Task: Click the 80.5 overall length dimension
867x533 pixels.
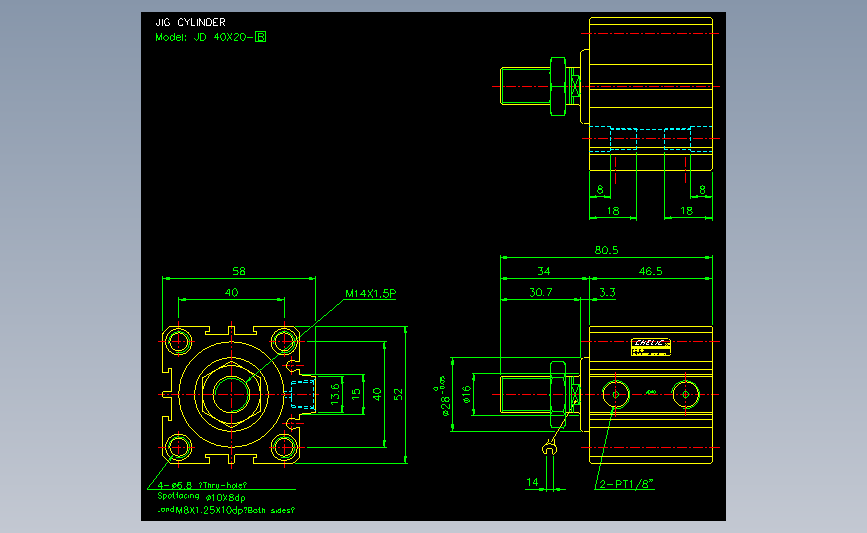Action: point(606,250)
